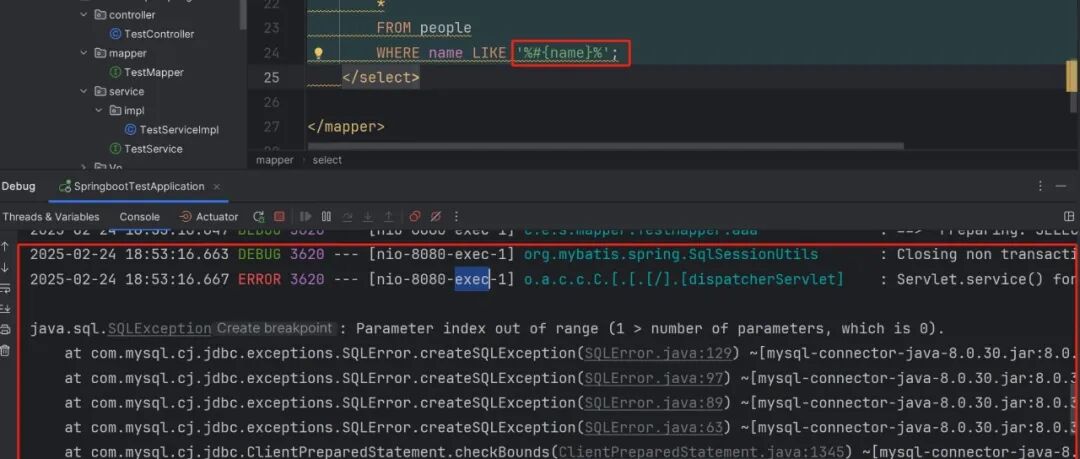Click the console up-arrow icon

[6, 246]
